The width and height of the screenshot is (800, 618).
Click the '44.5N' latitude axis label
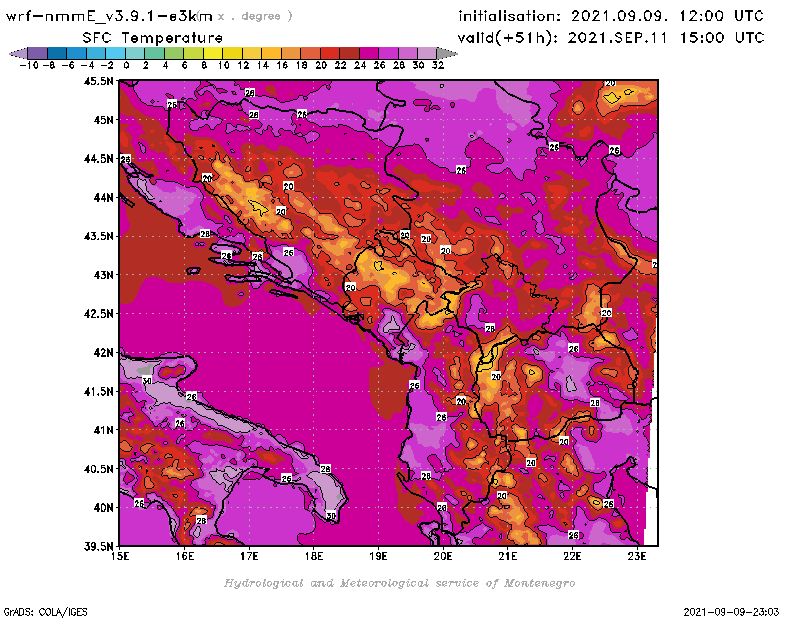pyautogui.click(x=98, y=159)
